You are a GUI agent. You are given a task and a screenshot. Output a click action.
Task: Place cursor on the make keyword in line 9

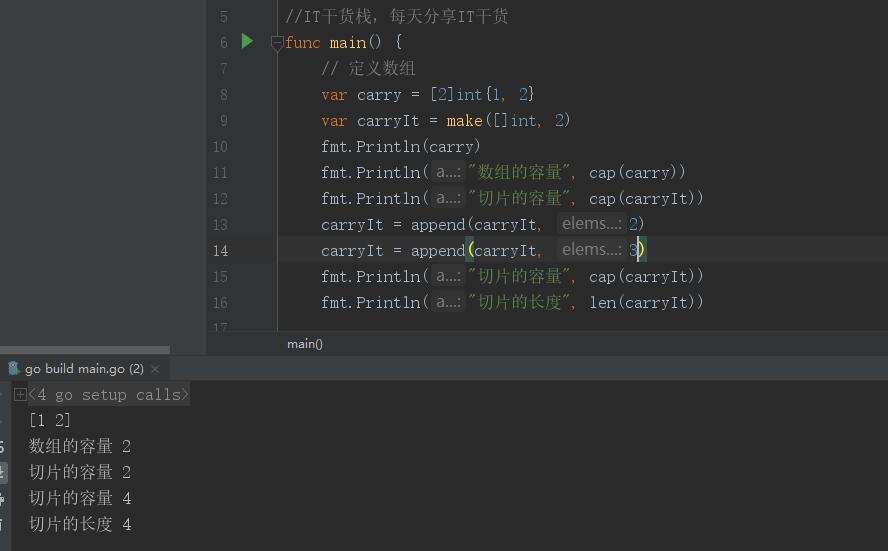click(464, 121)
